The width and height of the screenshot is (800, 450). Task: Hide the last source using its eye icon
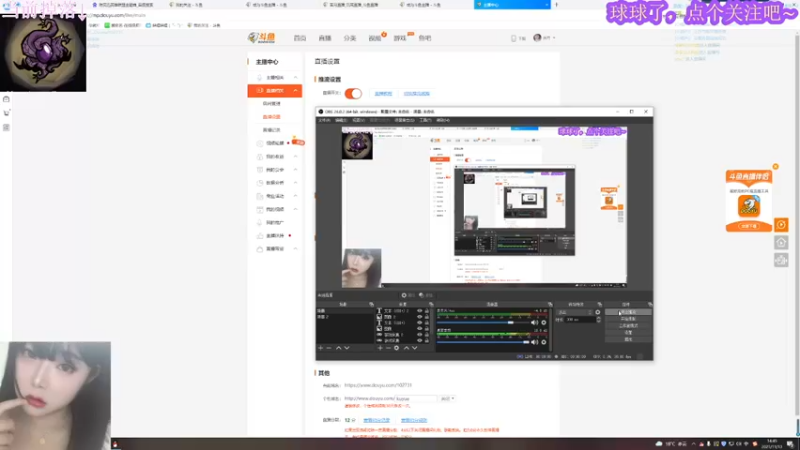click(420, 341)
